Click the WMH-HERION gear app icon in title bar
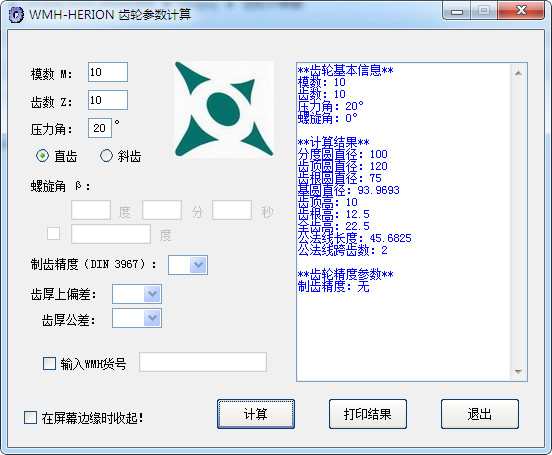 click(x=16, y=15)
